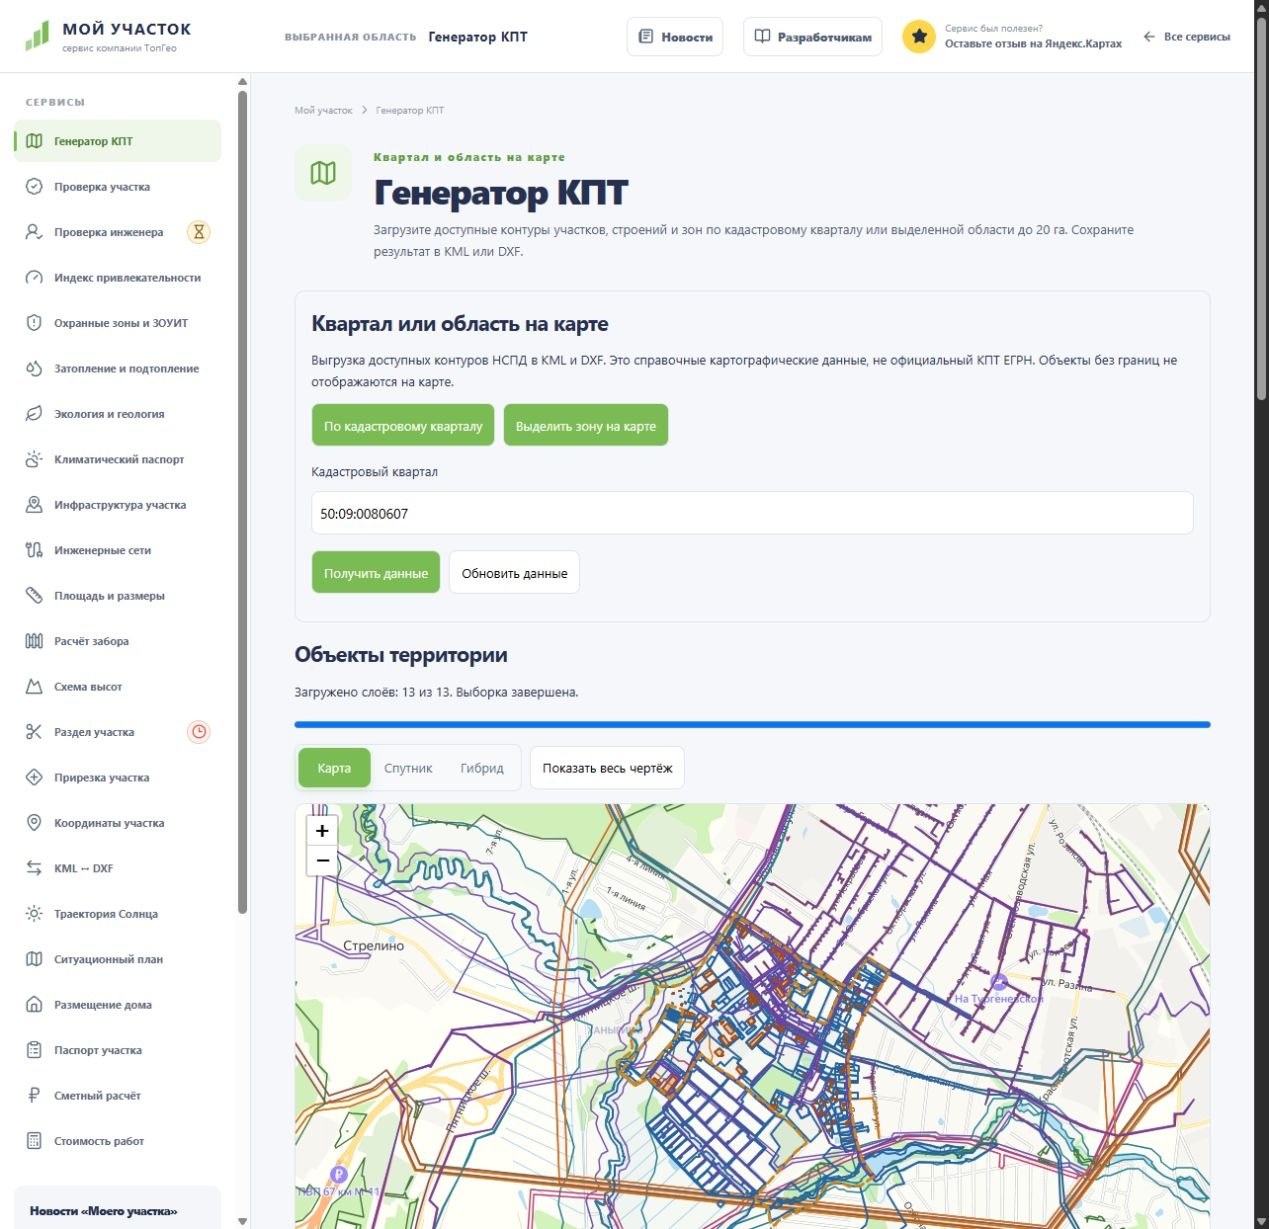Image resolution: width=1269 pixels, height=1229 pixels.
Task: Zoom in the map with plus button
Action: tap(322, 830)
